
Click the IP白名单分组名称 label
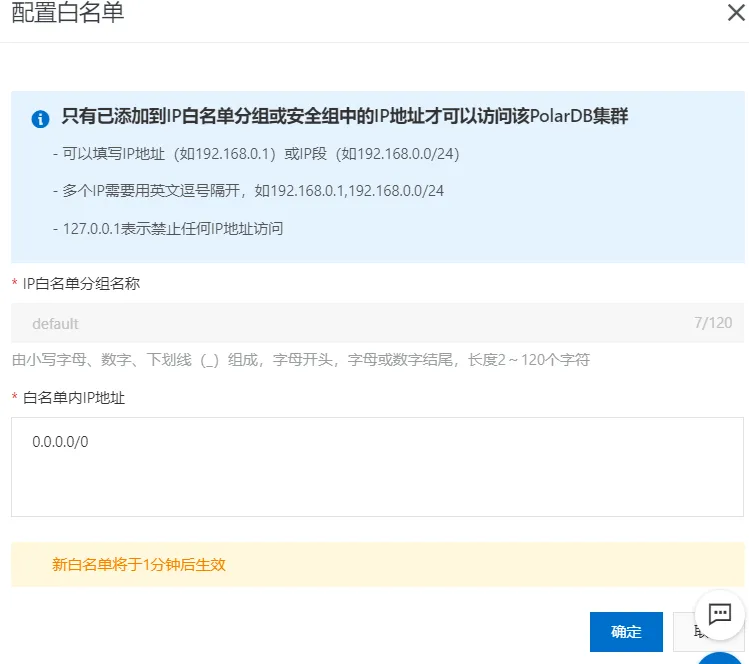coord(81,284)
